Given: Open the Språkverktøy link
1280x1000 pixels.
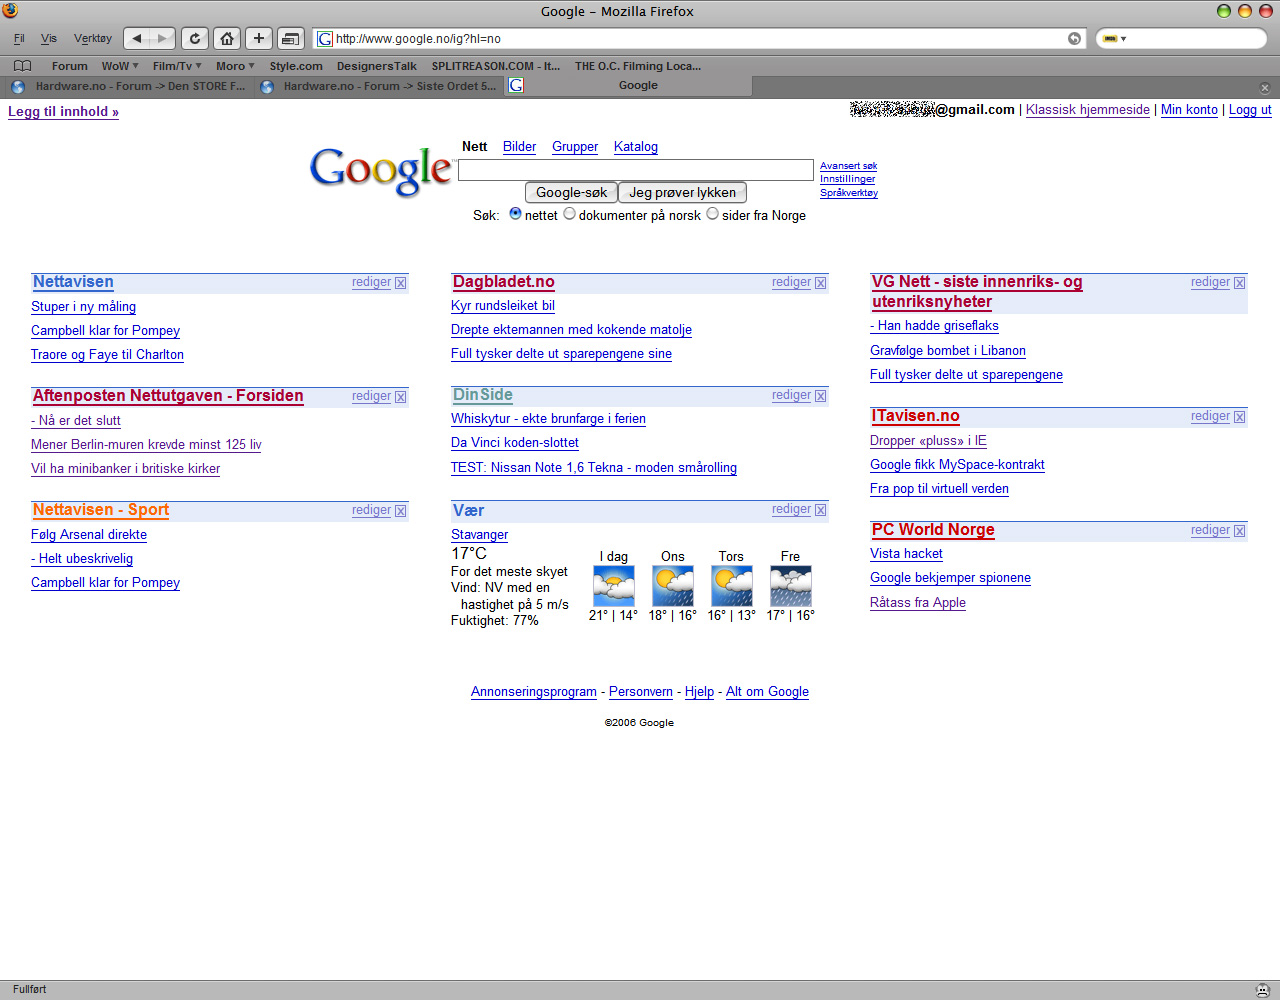Looking at the screenshot, I should (849, 193).
